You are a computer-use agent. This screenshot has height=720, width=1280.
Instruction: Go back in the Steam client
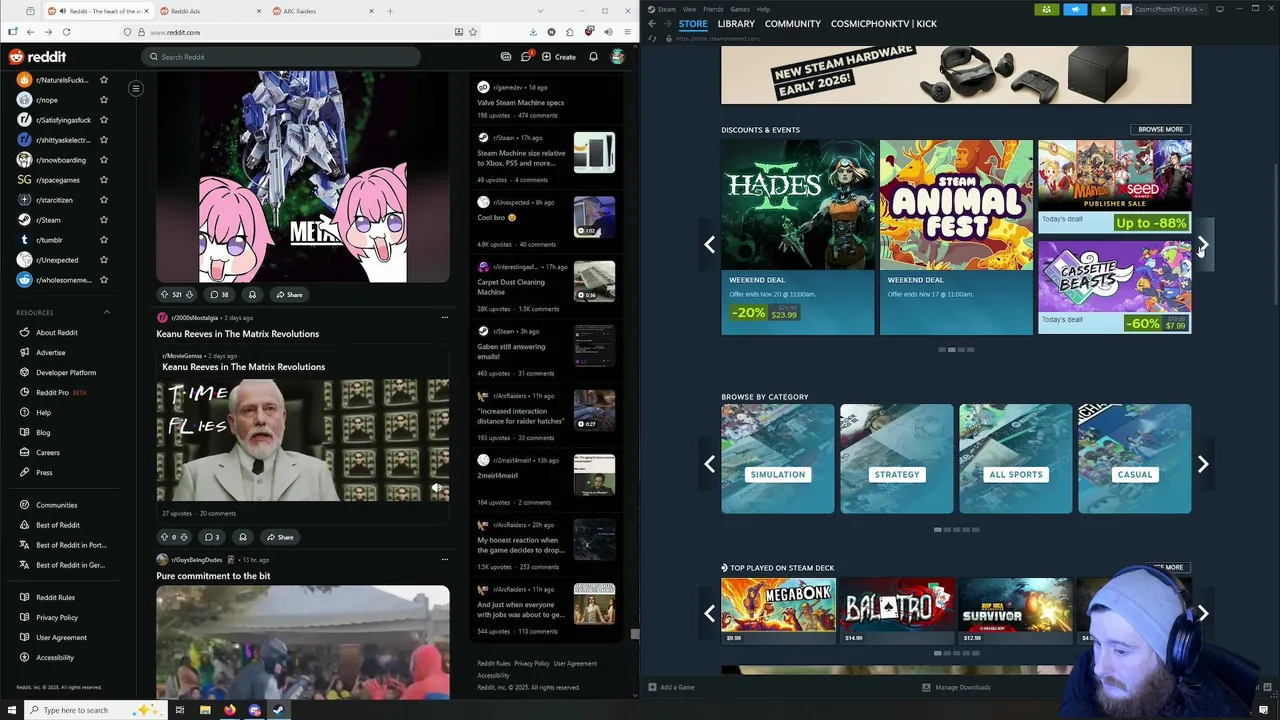tap(652, 24)
